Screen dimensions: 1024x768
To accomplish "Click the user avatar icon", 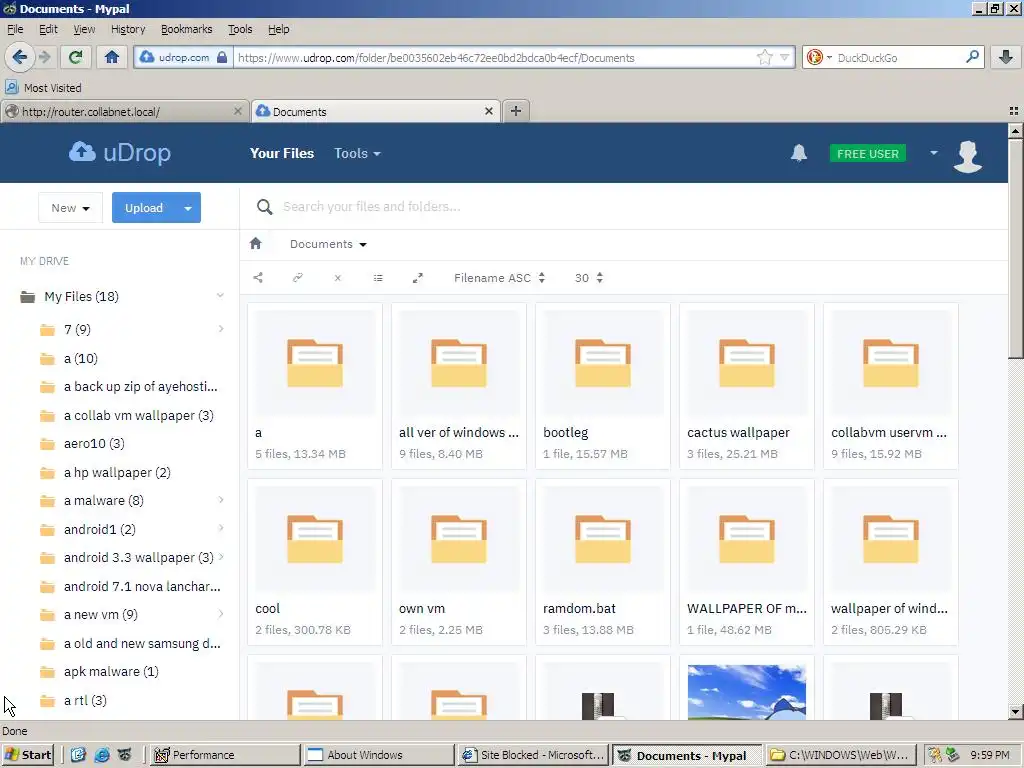I will click(967, 155).
